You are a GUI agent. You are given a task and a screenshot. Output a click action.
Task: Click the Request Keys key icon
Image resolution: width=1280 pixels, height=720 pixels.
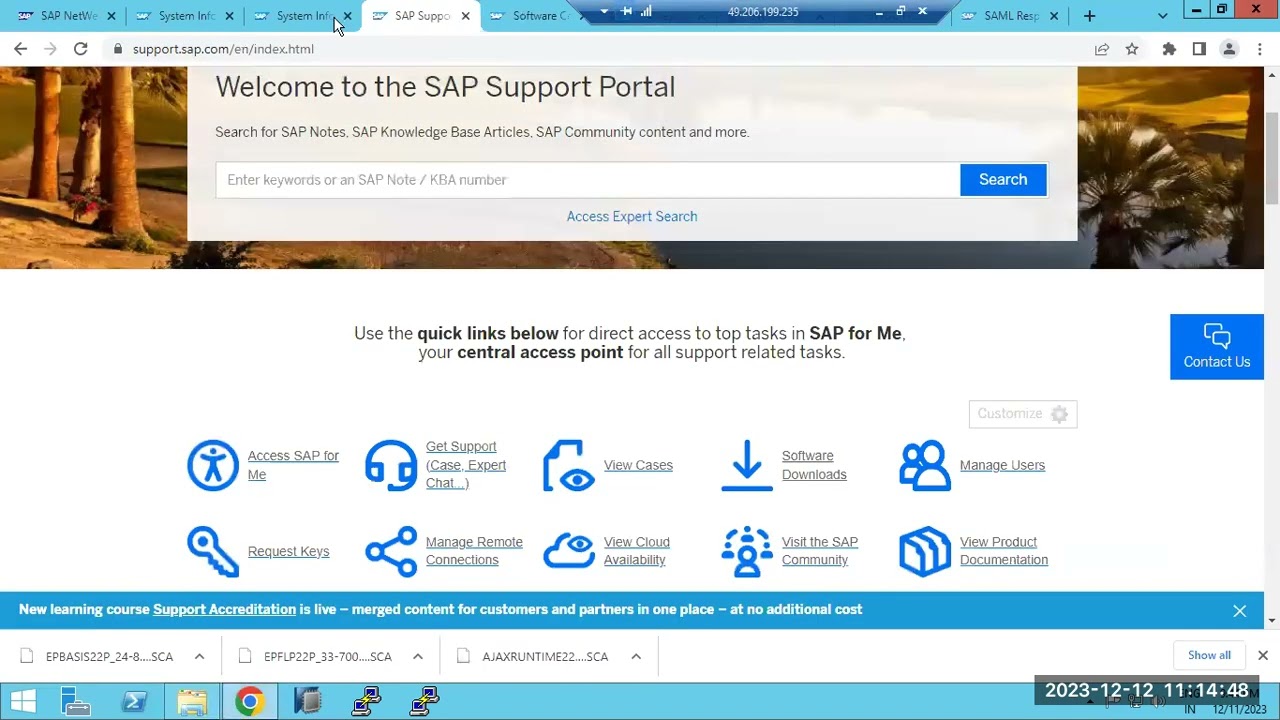click(213, 552)
